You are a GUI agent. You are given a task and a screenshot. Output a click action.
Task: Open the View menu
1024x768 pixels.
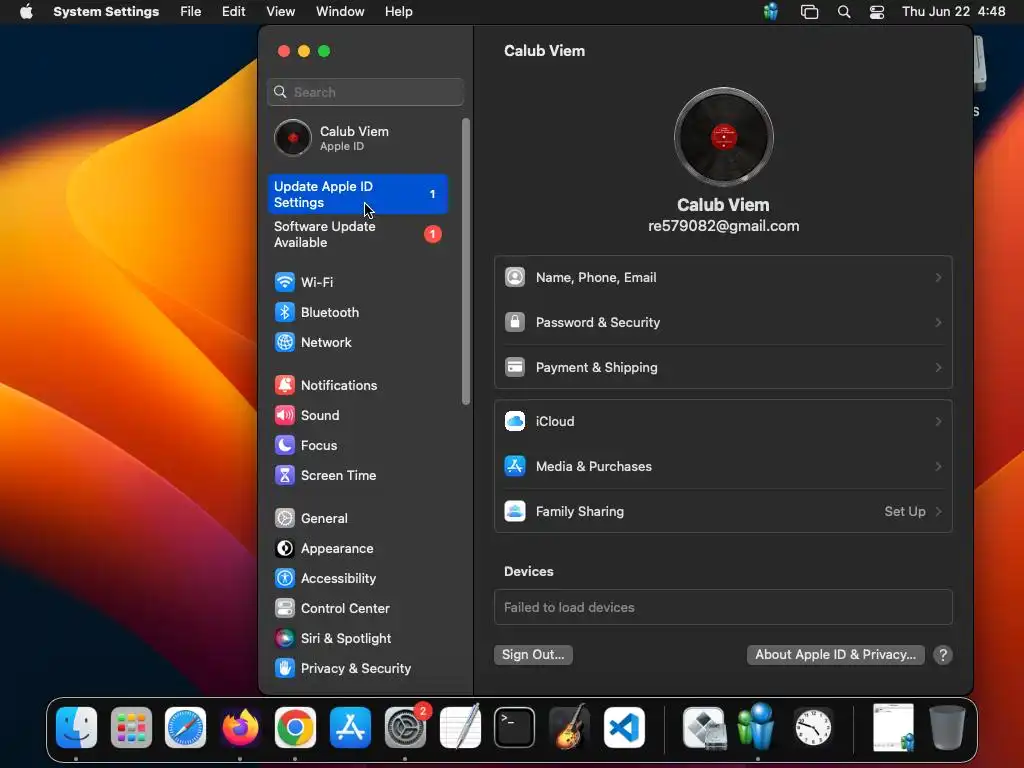coord(281,12)
